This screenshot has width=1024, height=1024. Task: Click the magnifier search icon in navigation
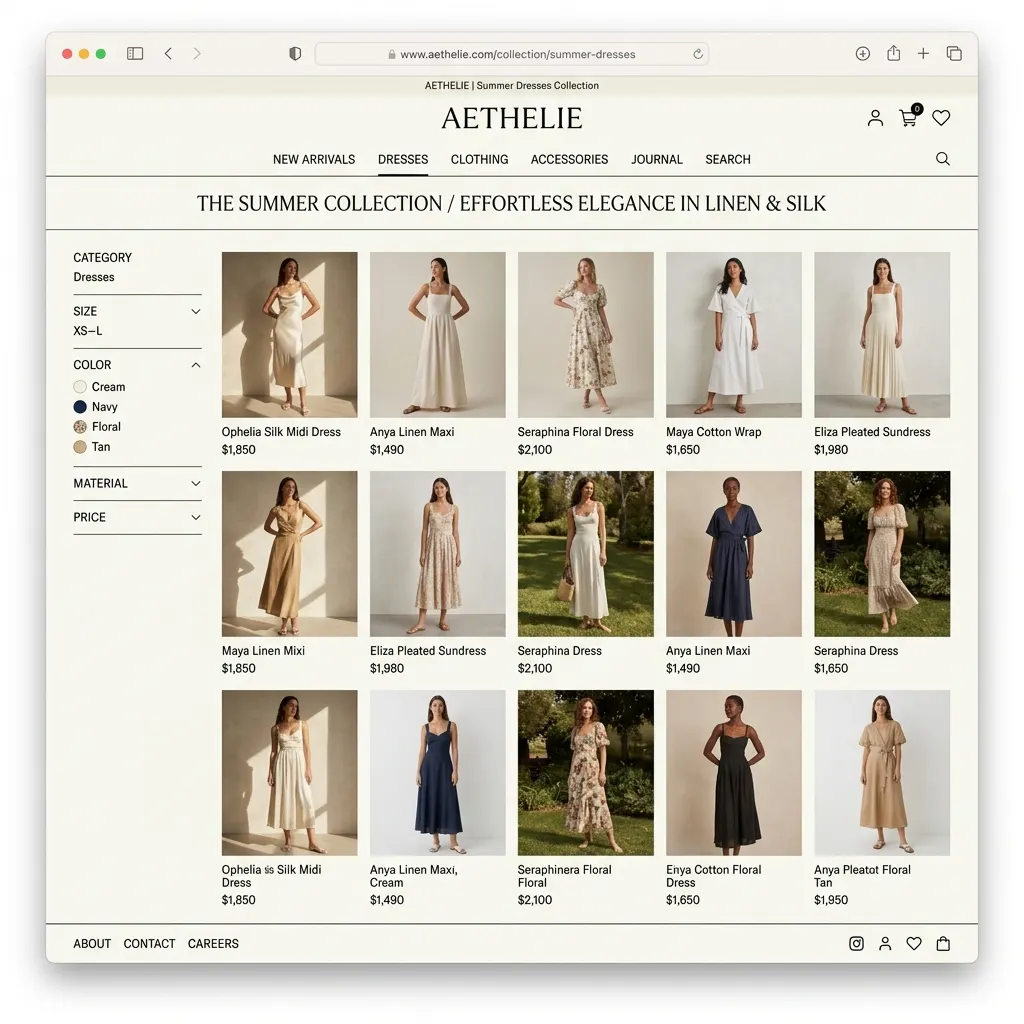coord(942,159)
